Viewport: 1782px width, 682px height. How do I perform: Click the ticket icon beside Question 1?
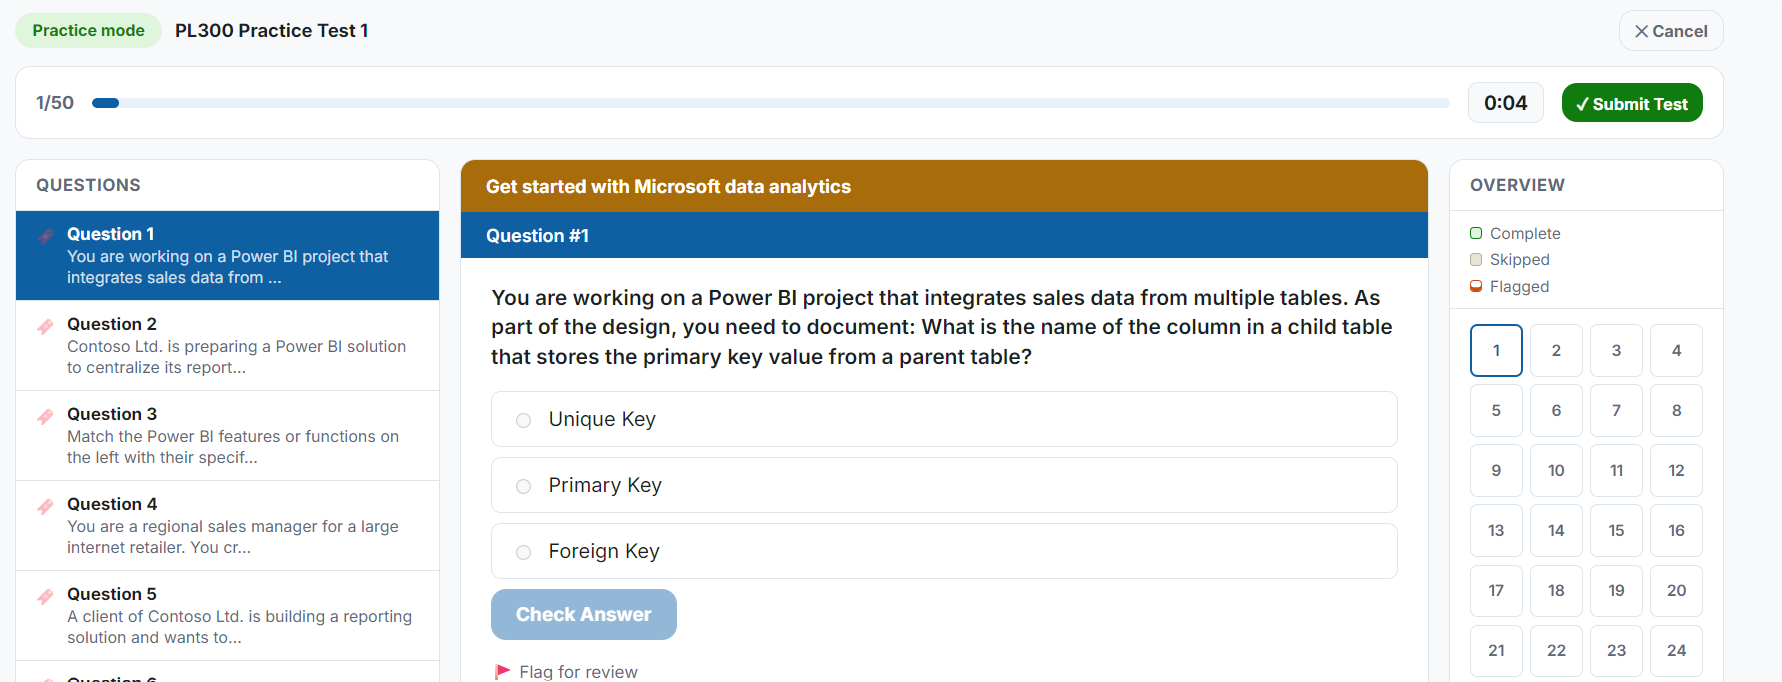coord(45,236)
